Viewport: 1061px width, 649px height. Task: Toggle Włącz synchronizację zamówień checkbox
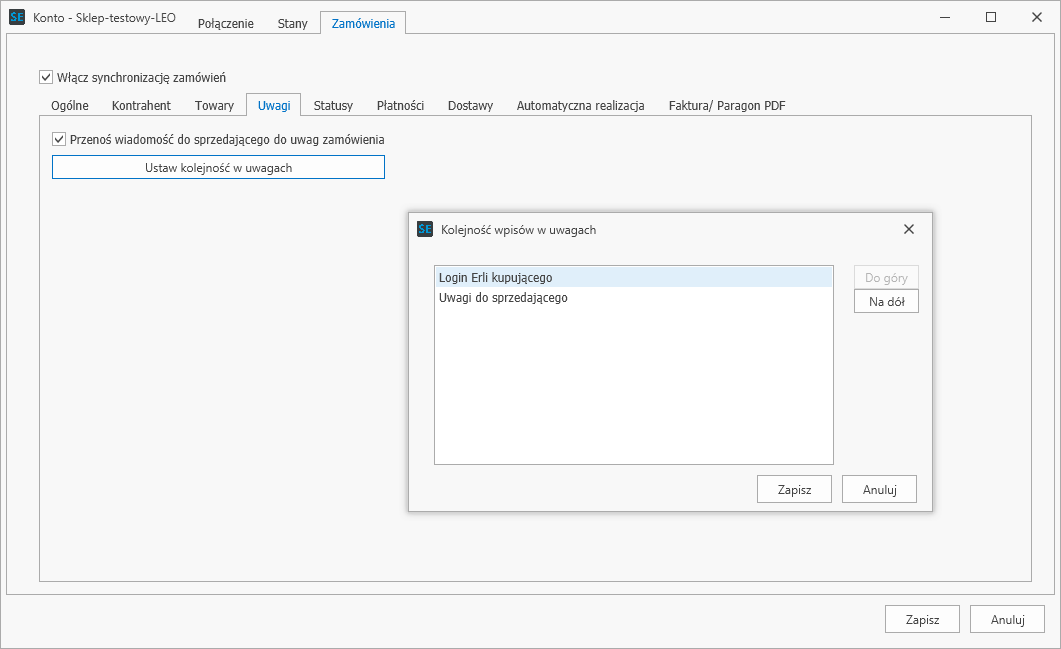coord(46,77)
